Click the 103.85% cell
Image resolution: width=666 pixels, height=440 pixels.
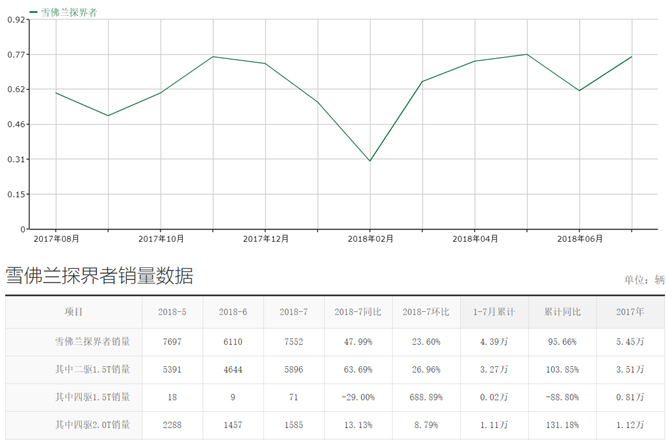[x=562, y=369]
